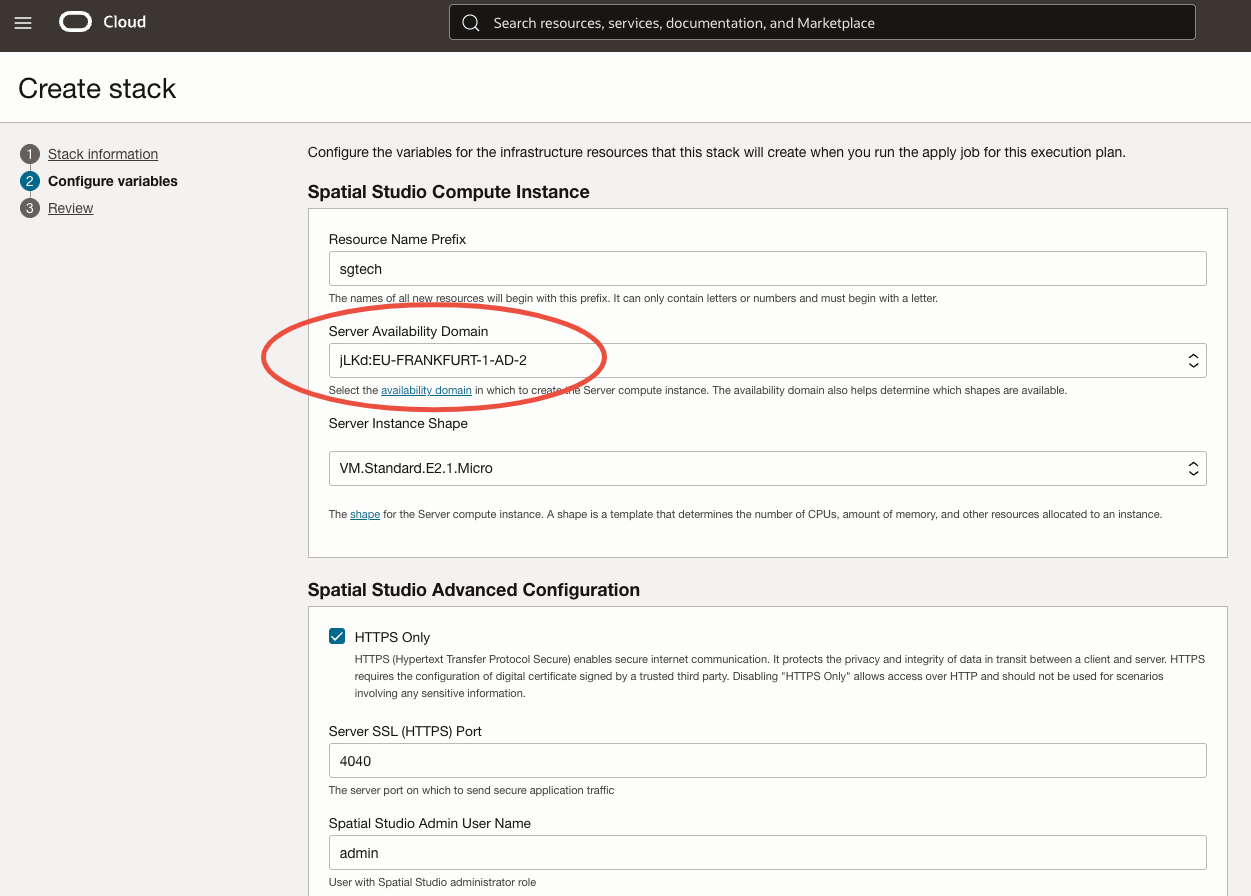Image resolution: width=1251 pixels, height=896 pixels.
Task: Click the Cloud text in header
Action: pos(125,22)
